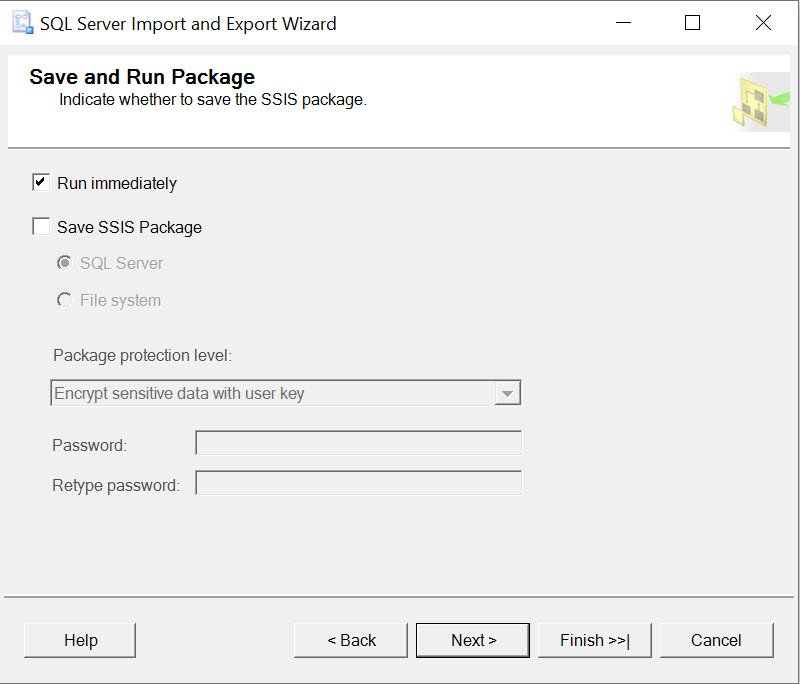Viewport: 800px width, 684px height.
Task: Click the SSIS package graphic in the header
Action: [760, 102]
